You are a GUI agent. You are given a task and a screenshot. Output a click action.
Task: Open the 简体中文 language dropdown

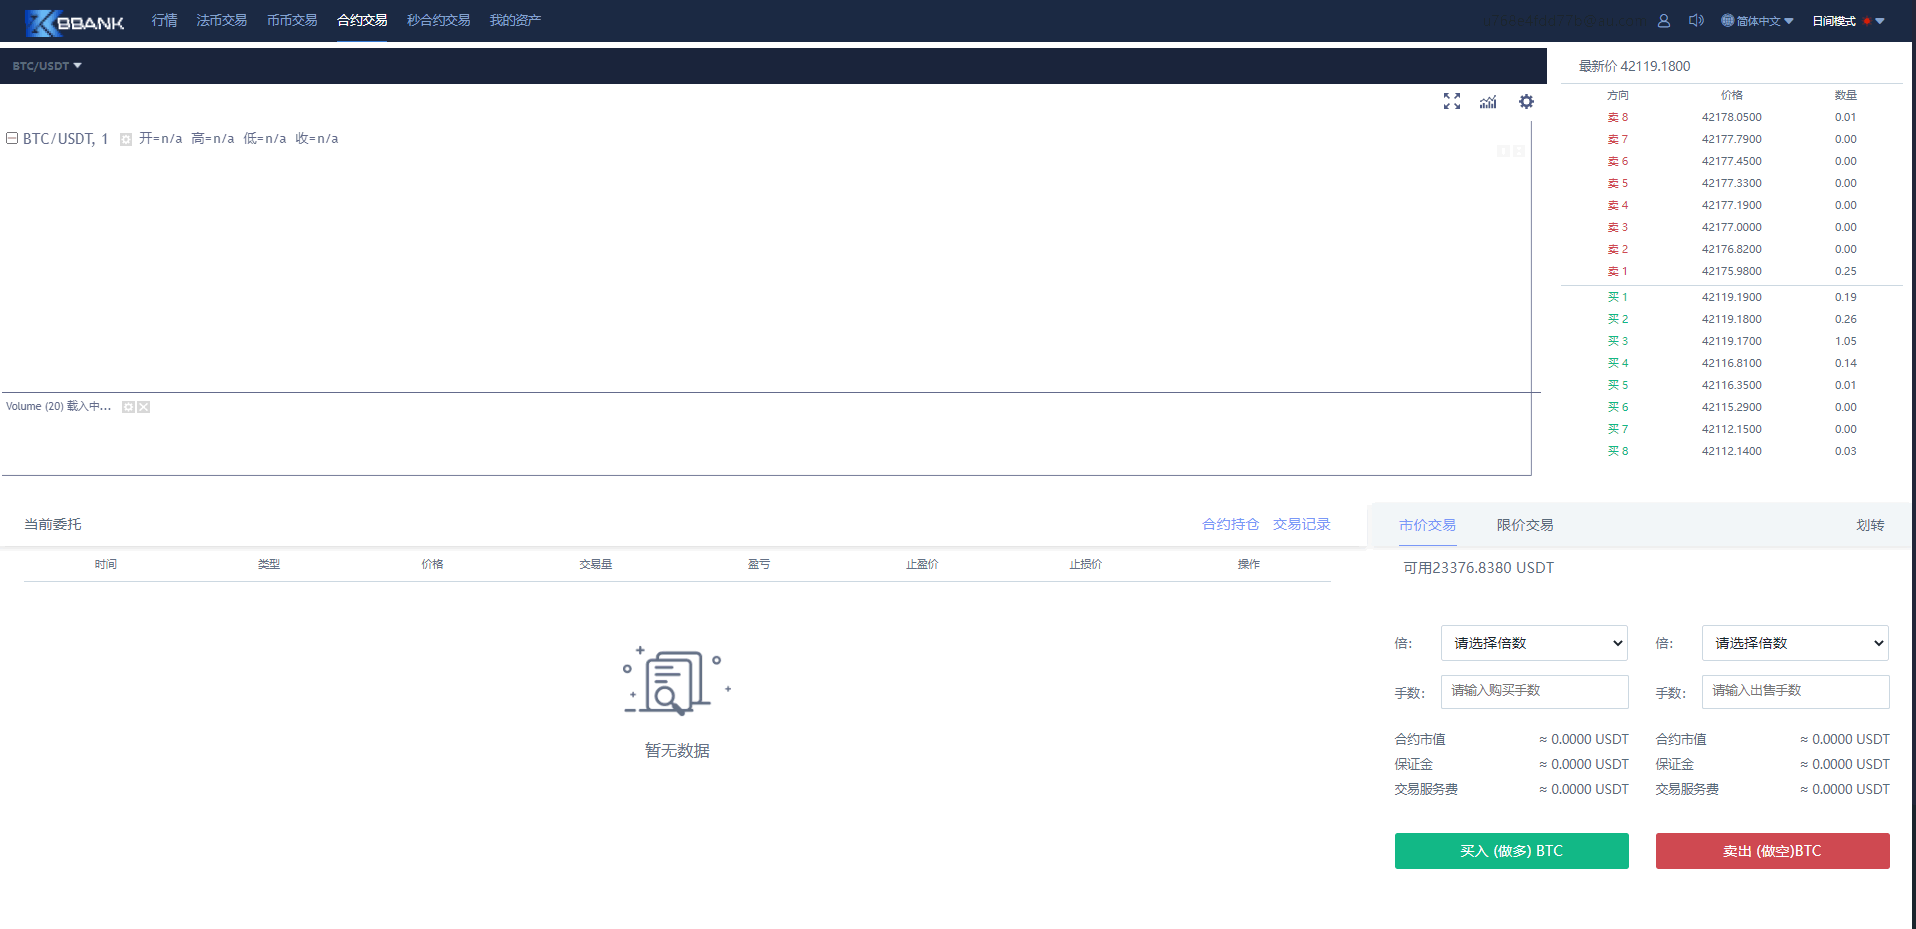(x=1757, y=21)
